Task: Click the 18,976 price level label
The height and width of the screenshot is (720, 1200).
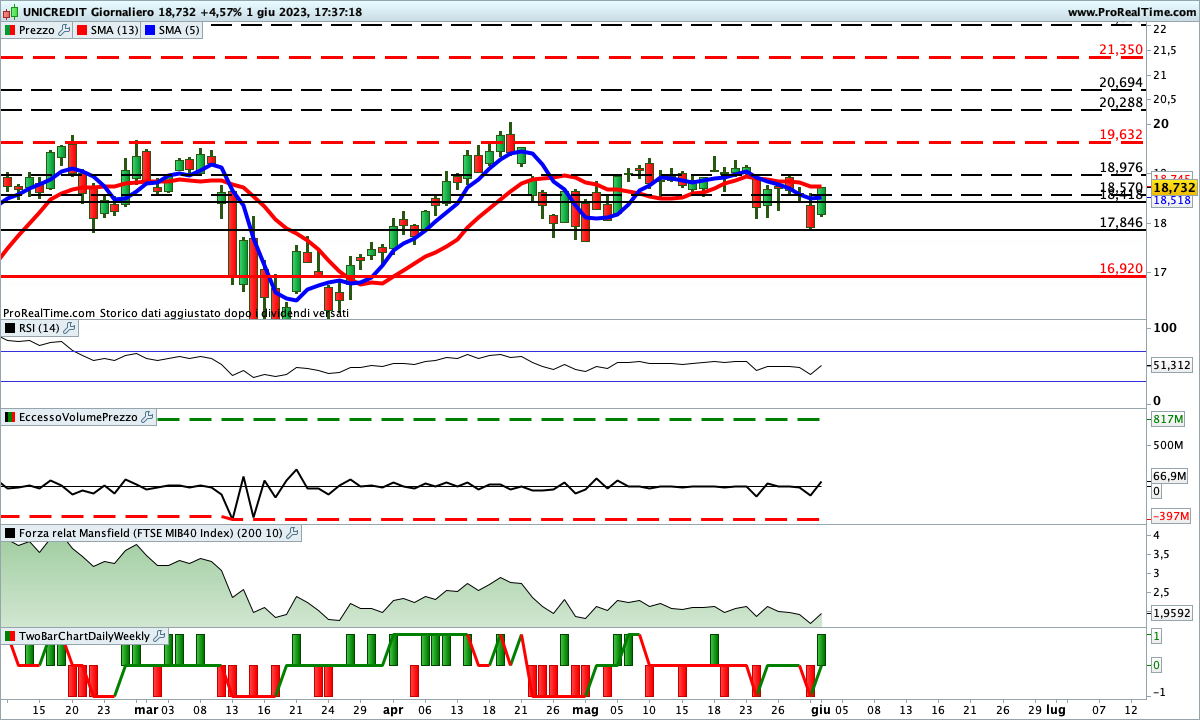Action: click(x=1121, y=168)
